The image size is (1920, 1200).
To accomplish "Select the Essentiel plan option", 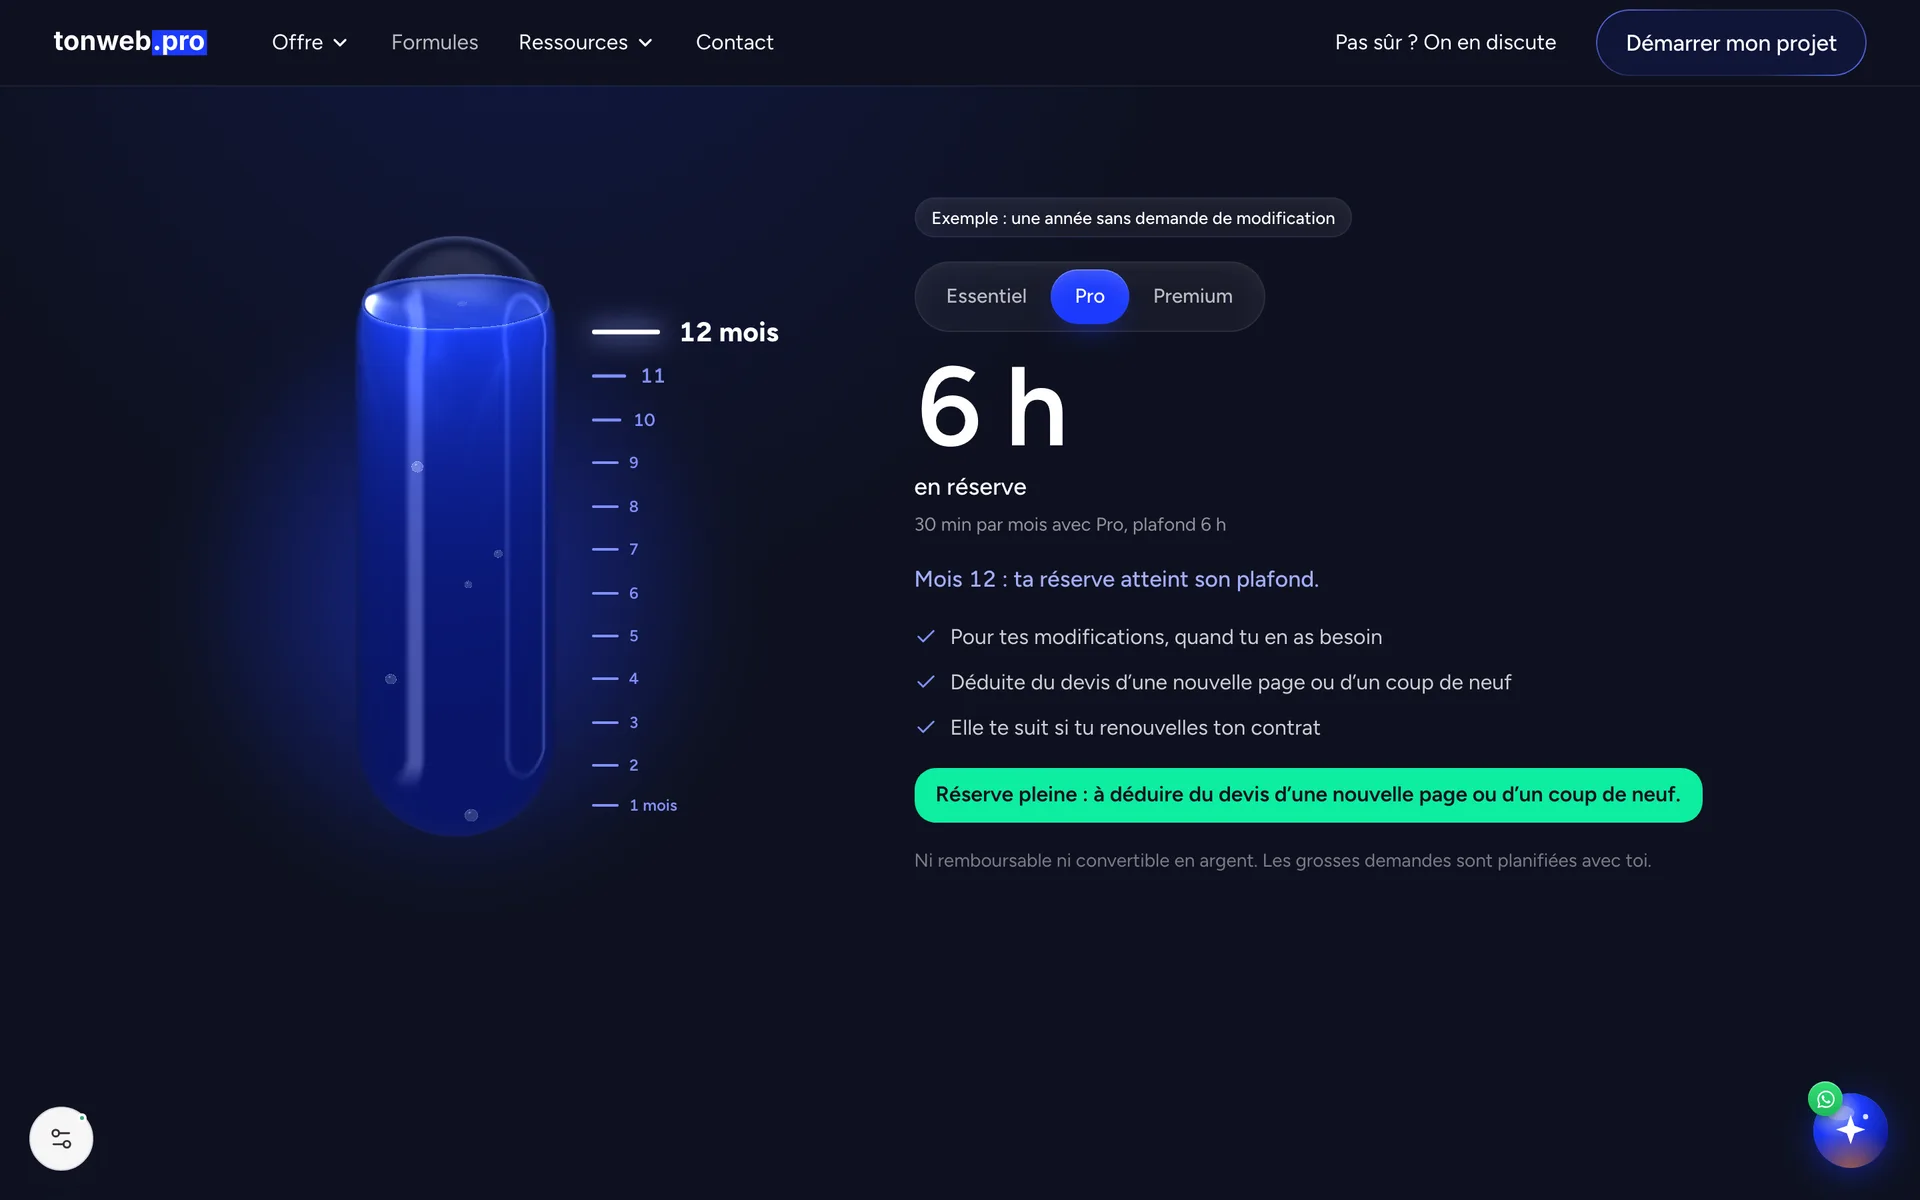I will (986, 296).
